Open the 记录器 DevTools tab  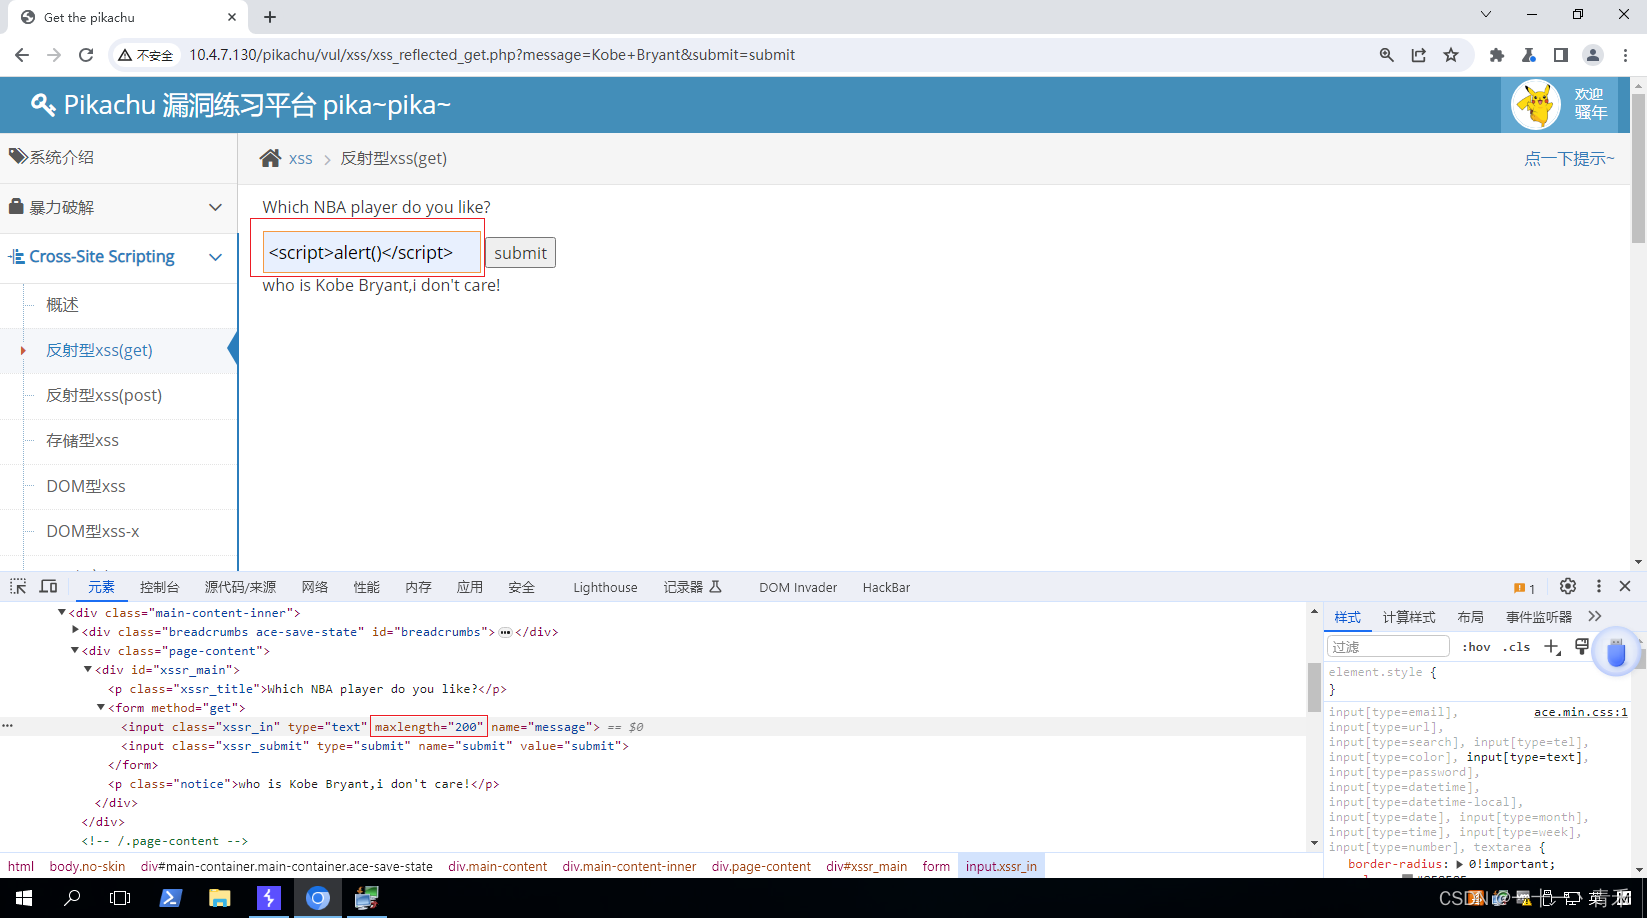[x=692, y=587]
